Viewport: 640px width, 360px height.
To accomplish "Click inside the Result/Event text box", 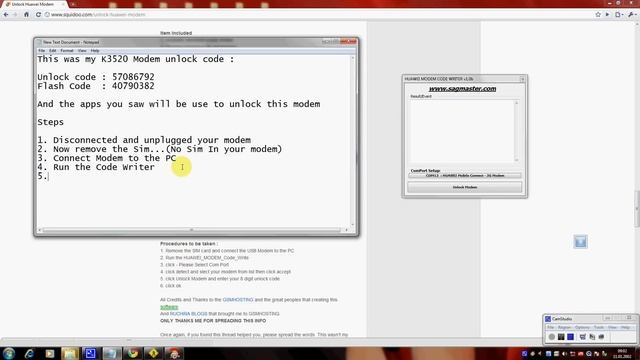I will tap(462, 131).
